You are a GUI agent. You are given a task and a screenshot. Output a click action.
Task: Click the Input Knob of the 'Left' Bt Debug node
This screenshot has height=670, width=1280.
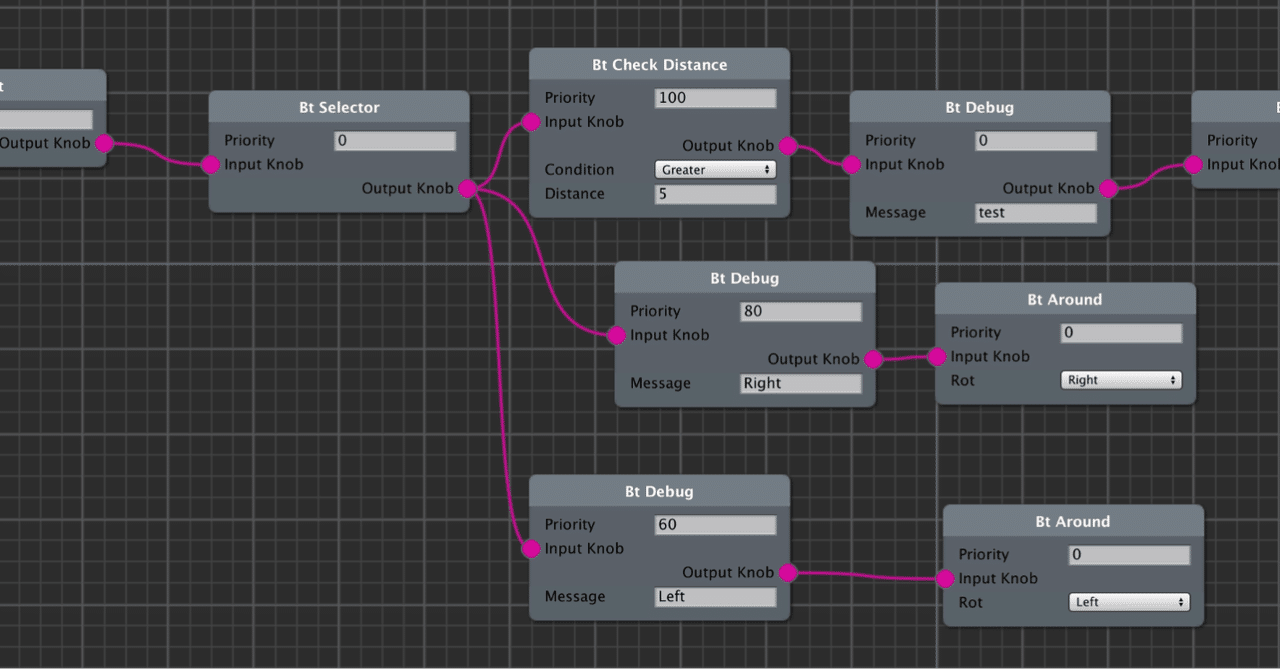point(529,548)
